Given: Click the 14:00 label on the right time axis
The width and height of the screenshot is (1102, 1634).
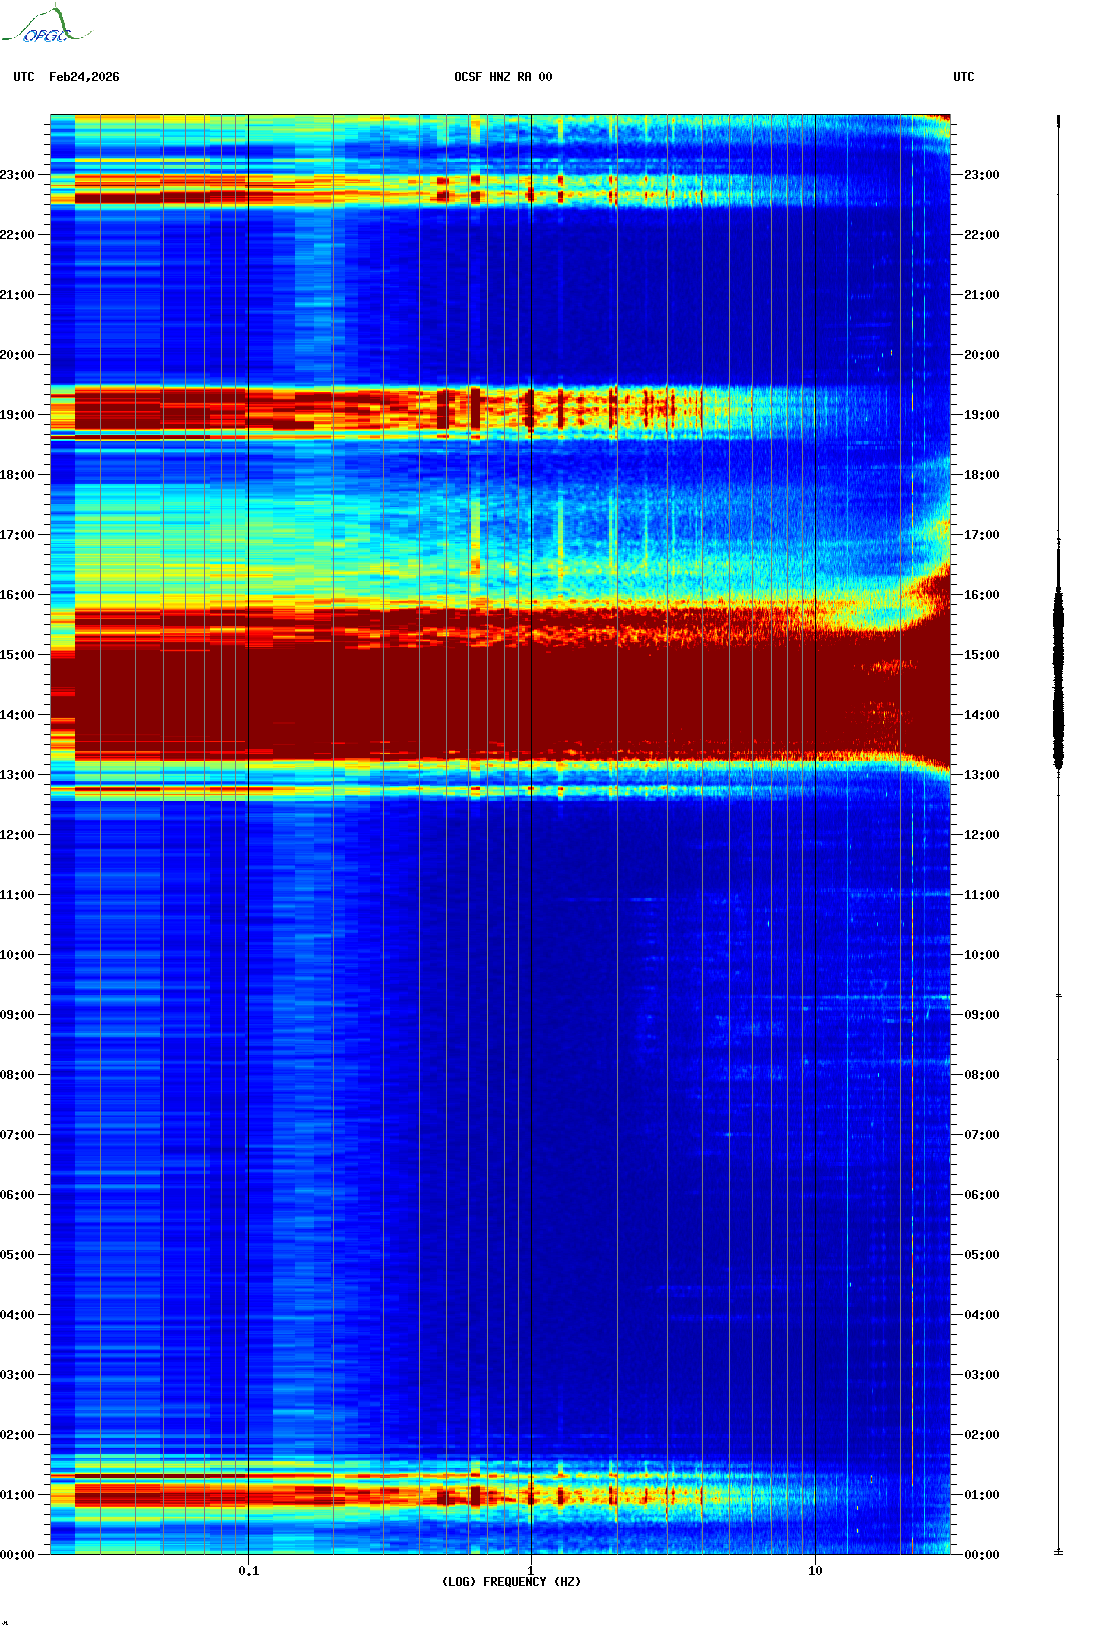Looking at the screenshot, I should [982, 715].
